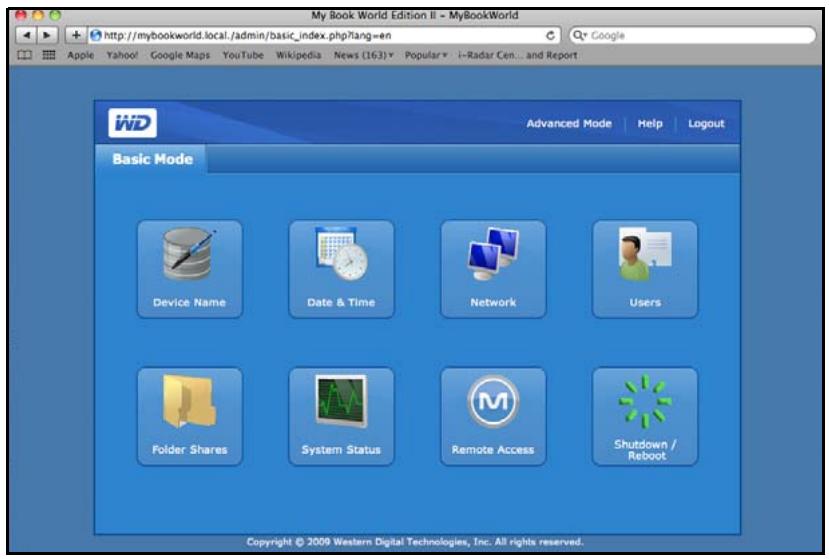Open the Network settings tile

click(493, 269)
